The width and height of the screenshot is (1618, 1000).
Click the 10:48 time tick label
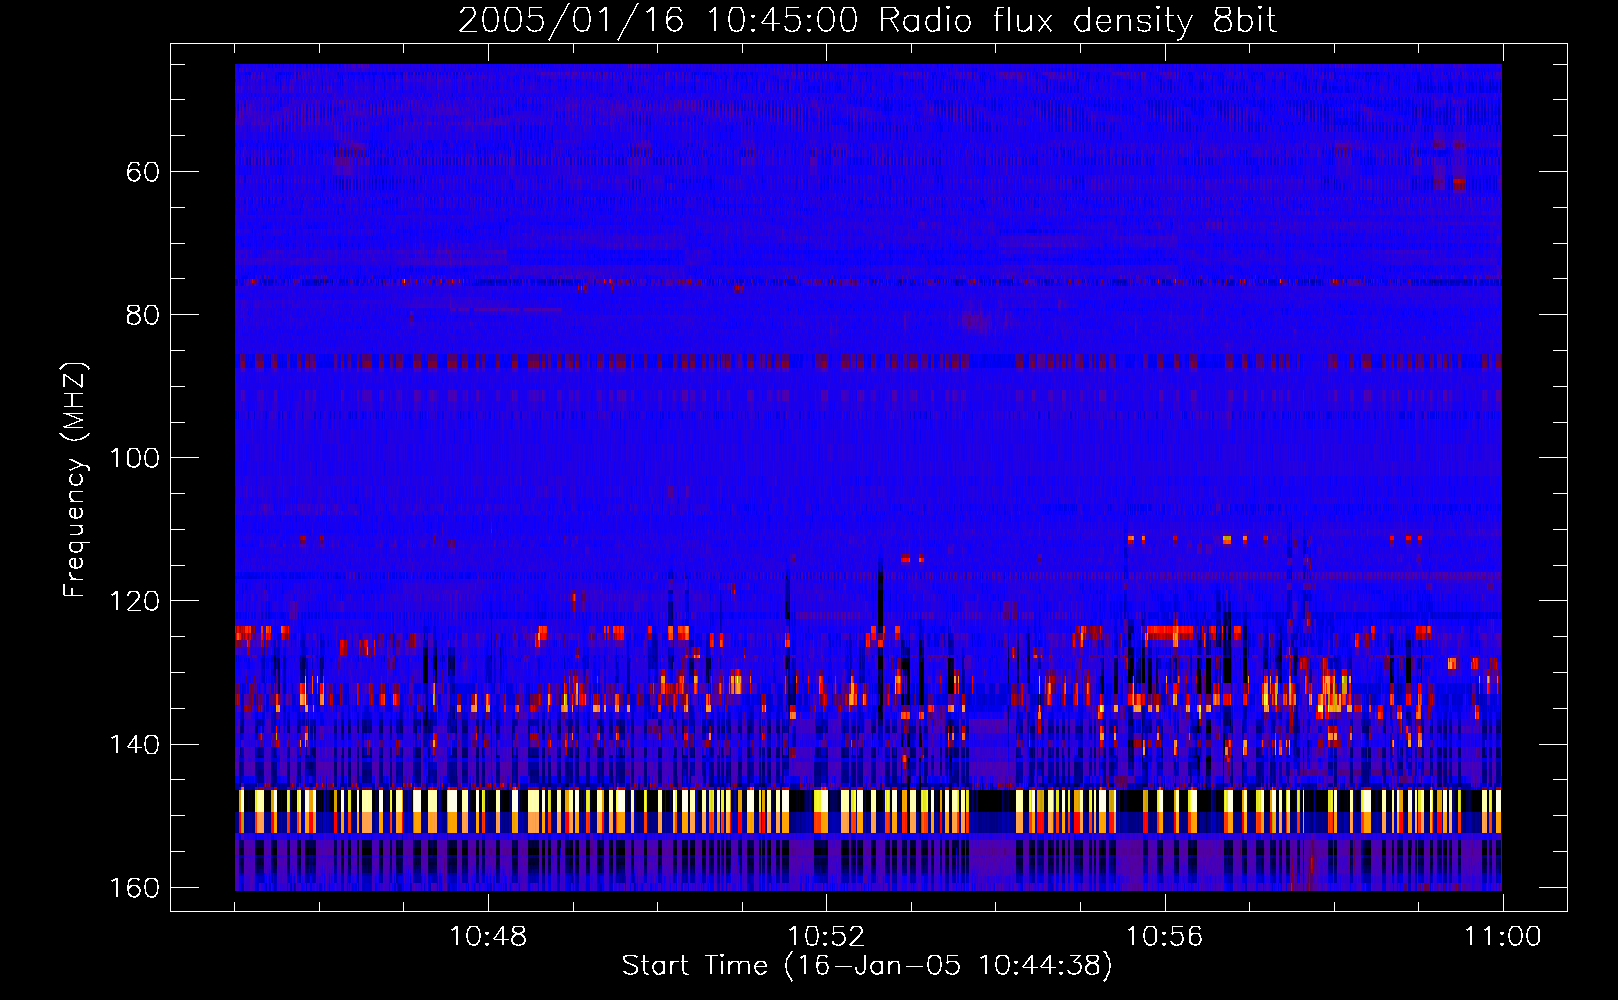click(488, 937)
